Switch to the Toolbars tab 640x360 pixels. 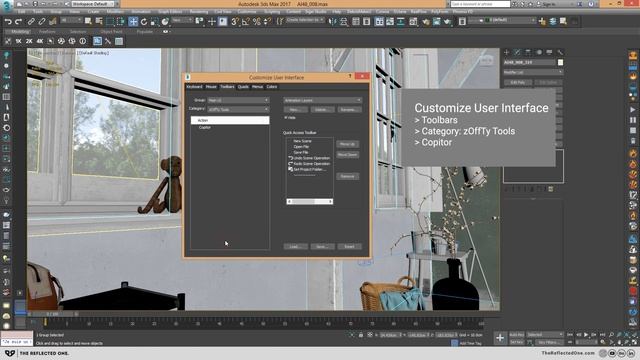click(227, 87)
